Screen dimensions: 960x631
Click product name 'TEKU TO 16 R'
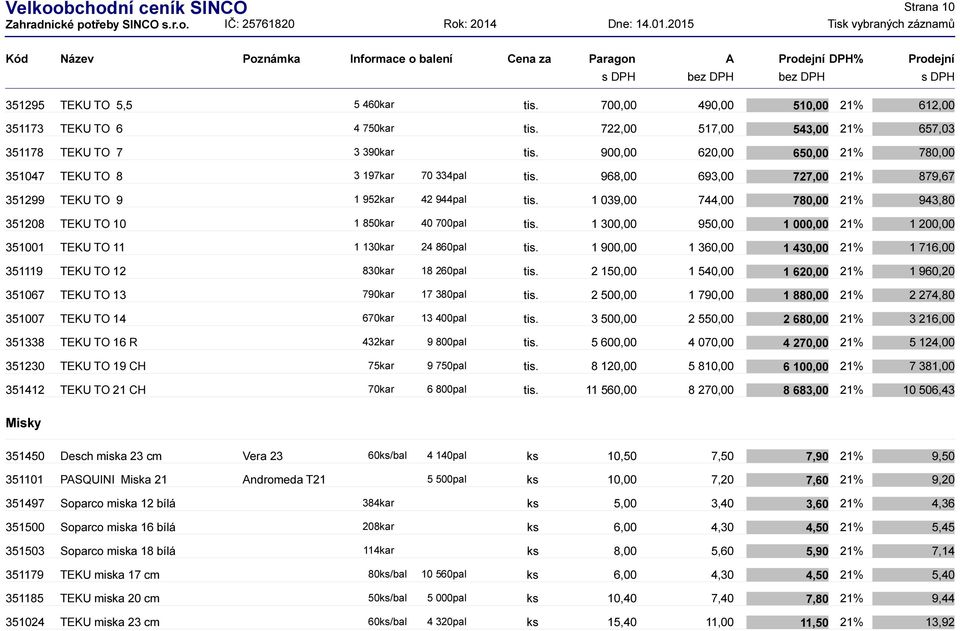point(99,343)
